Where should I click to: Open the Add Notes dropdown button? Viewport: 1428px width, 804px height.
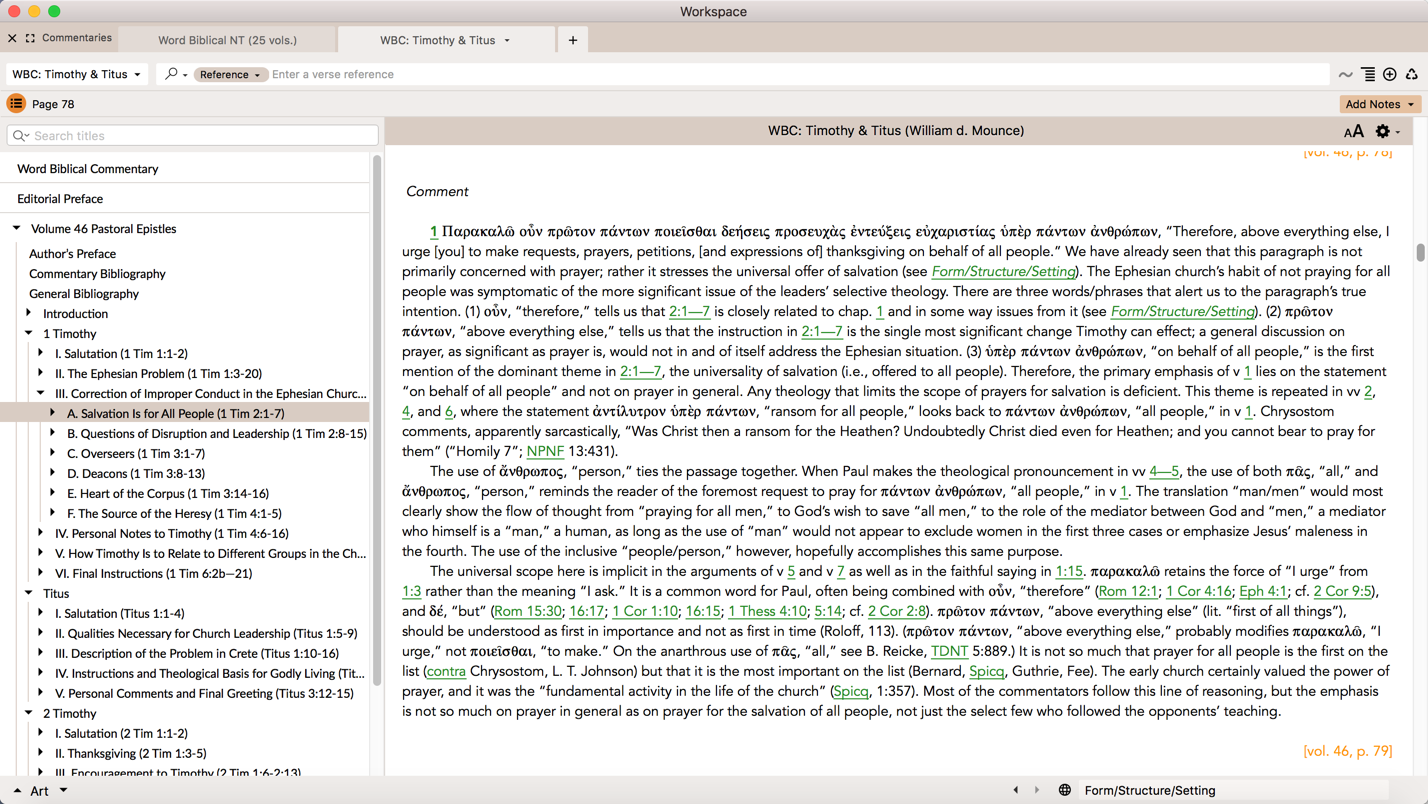coord(1380,104)
